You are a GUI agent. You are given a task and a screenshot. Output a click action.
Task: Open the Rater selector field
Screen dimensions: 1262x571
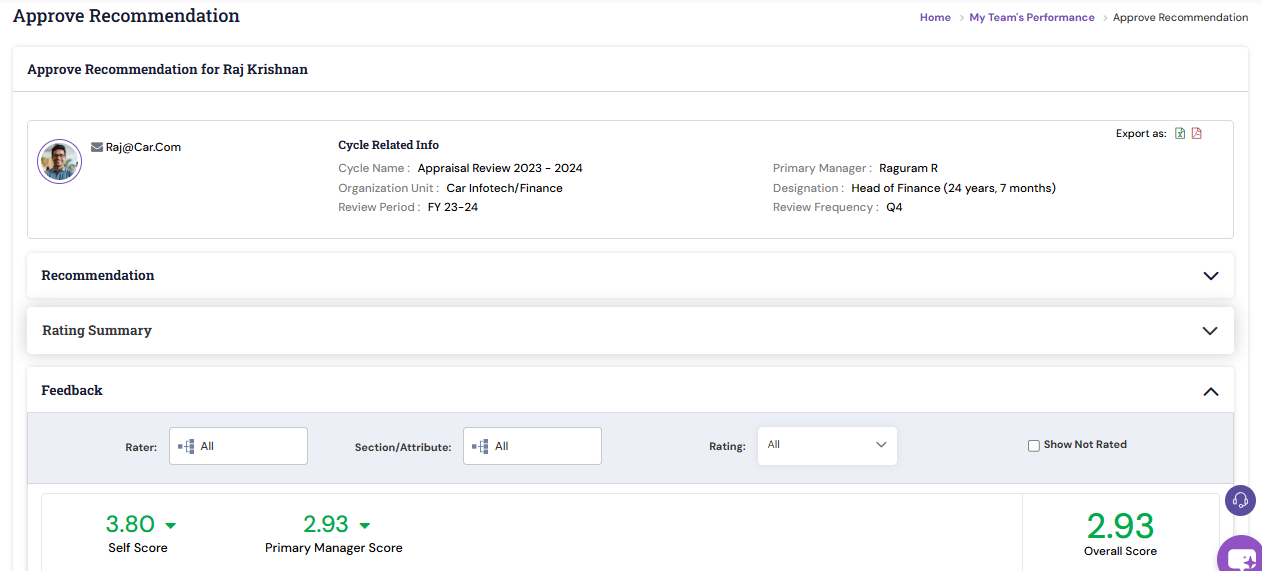tap(238, 446)
